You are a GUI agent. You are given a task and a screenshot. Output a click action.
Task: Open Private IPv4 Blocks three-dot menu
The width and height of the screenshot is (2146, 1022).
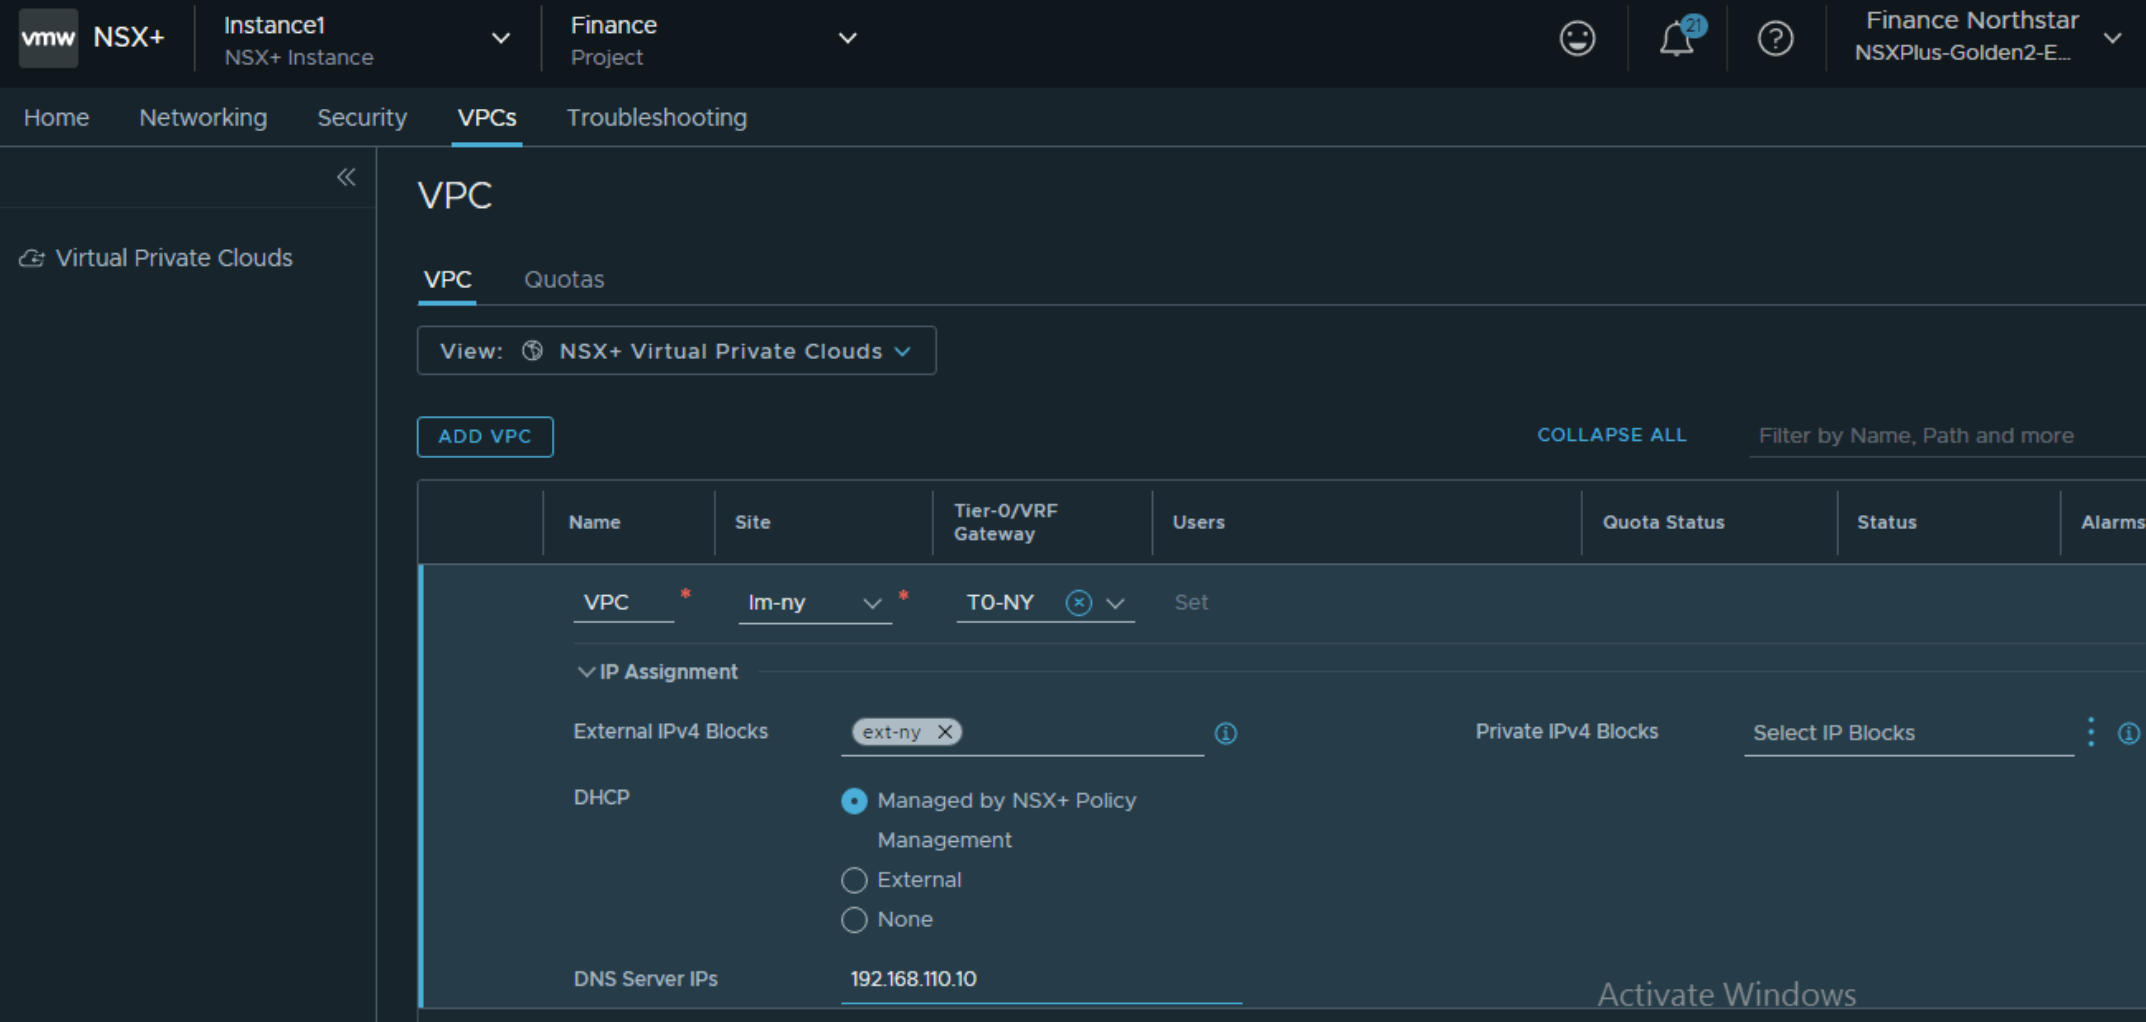point(2090,732)
